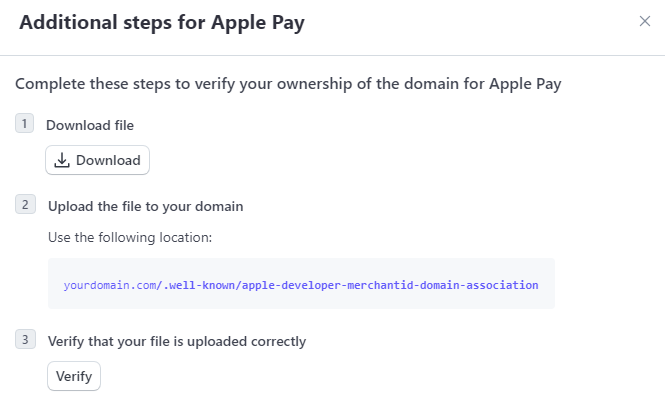
Task: Select the apple-developer-merchantid-domain-association path text
Action: tap(390, 285)
